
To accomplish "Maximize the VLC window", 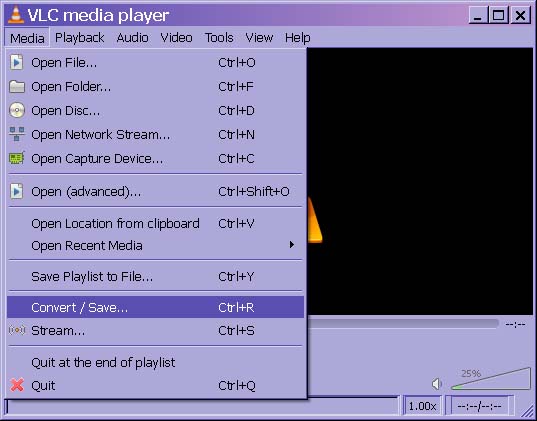I will click(x=499, y=15).
